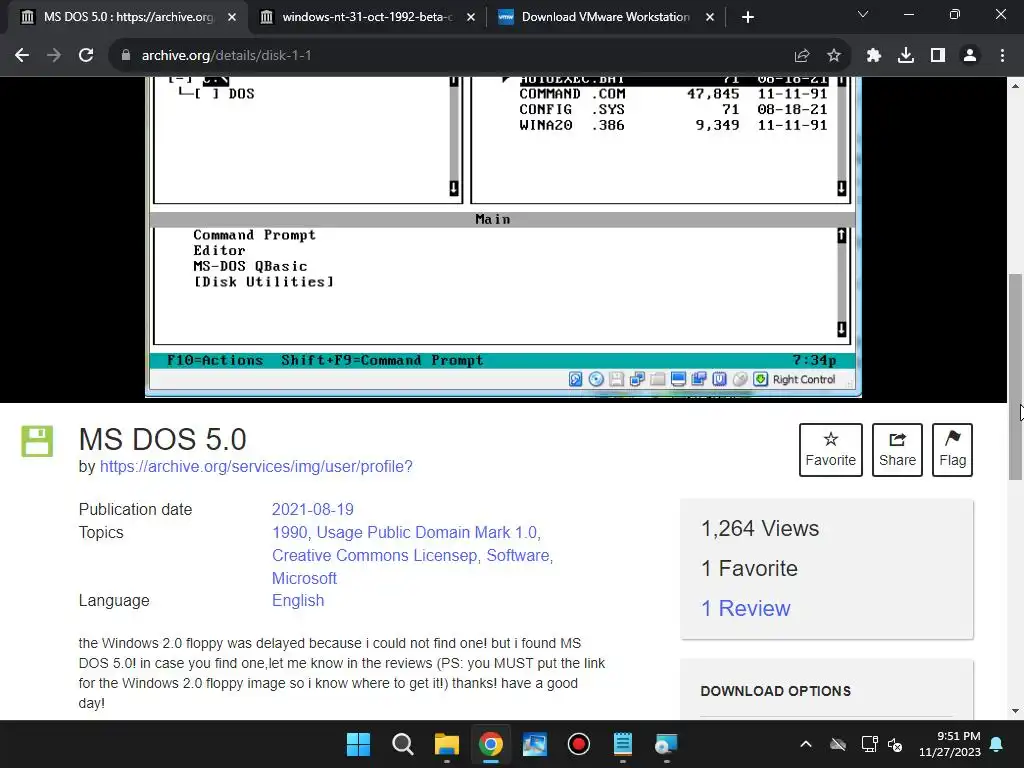
Task: Open File Explorer from the taskbar
Action: tap(447, 744)
